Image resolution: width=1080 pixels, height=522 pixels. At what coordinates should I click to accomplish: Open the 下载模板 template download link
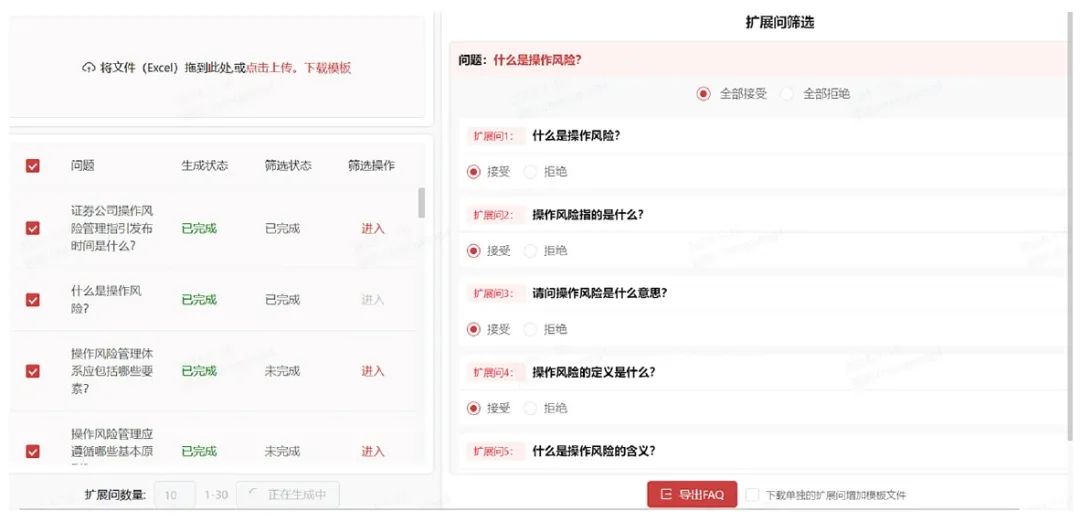[328, 67]
